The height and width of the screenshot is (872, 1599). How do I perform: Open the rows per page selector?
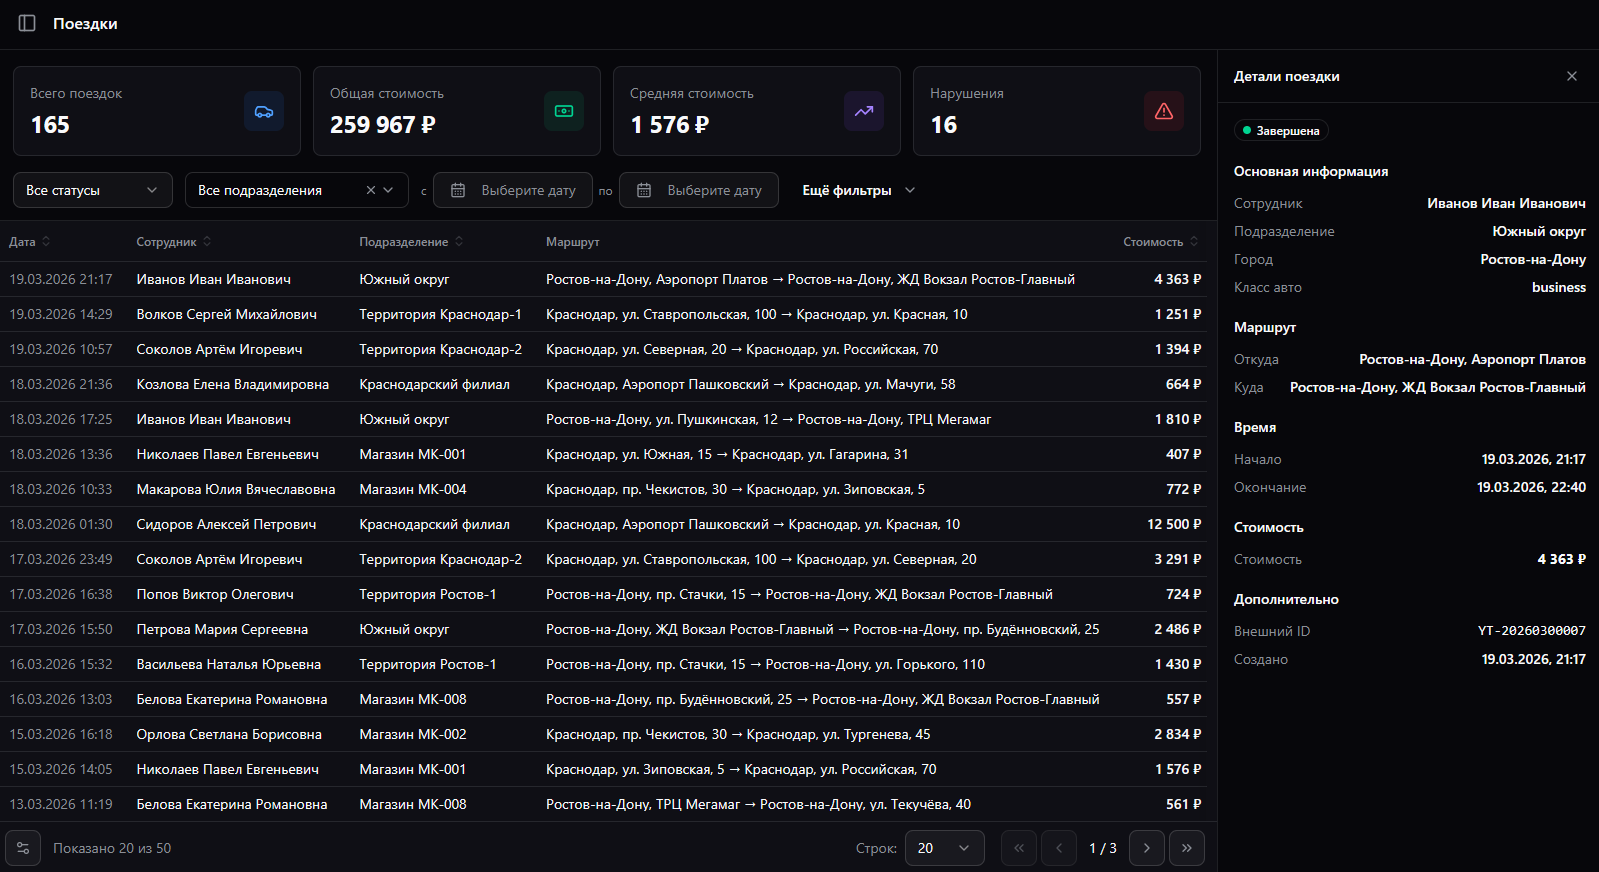[x=944, y=848]
